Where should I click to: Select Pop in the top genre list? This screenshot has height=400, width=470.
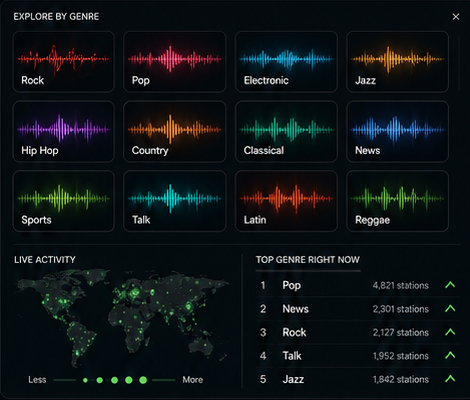292,286
